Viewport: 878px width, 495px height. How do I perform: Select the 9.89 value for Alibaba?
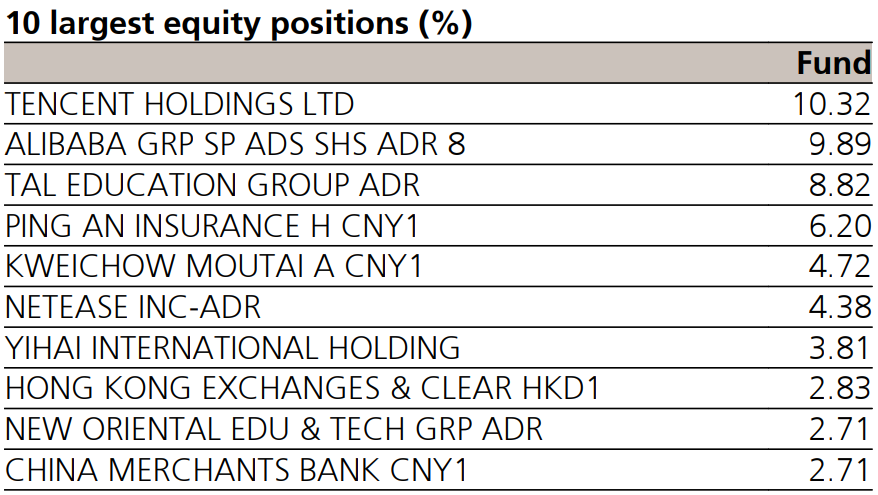point(840,145)
